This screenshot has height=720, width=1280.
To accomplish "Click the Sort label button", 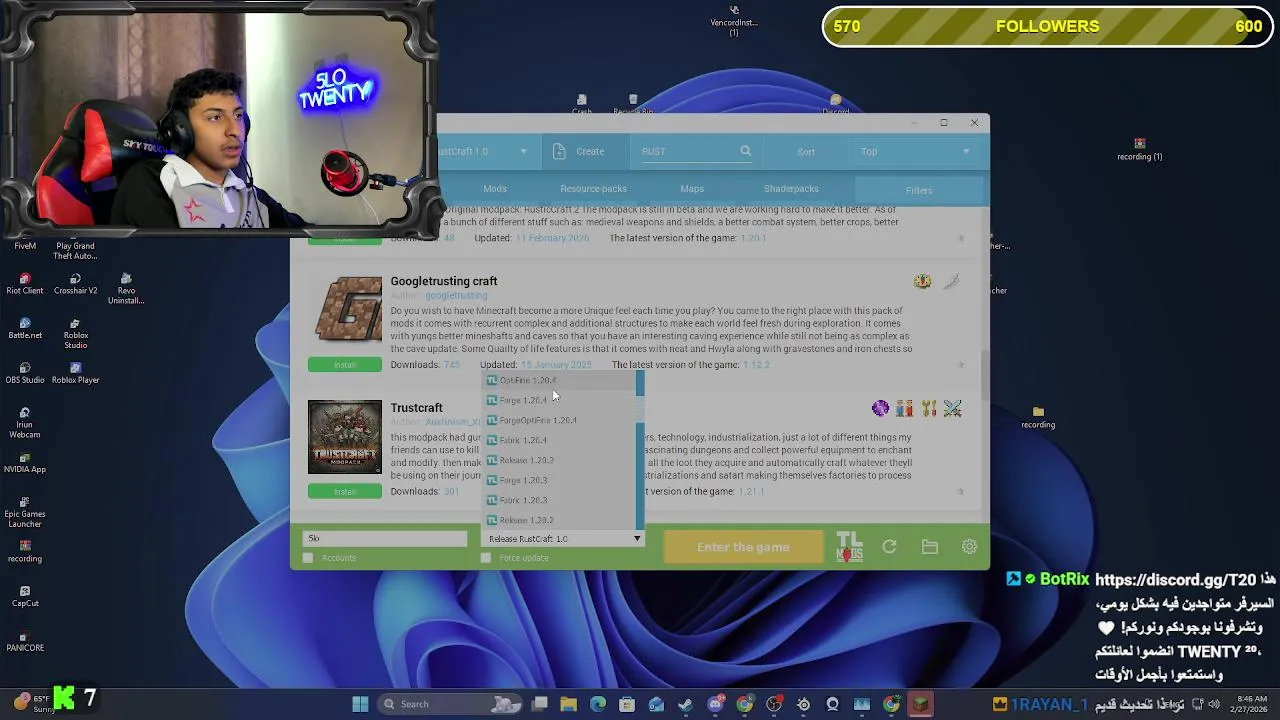I will [x=806, y=152].
